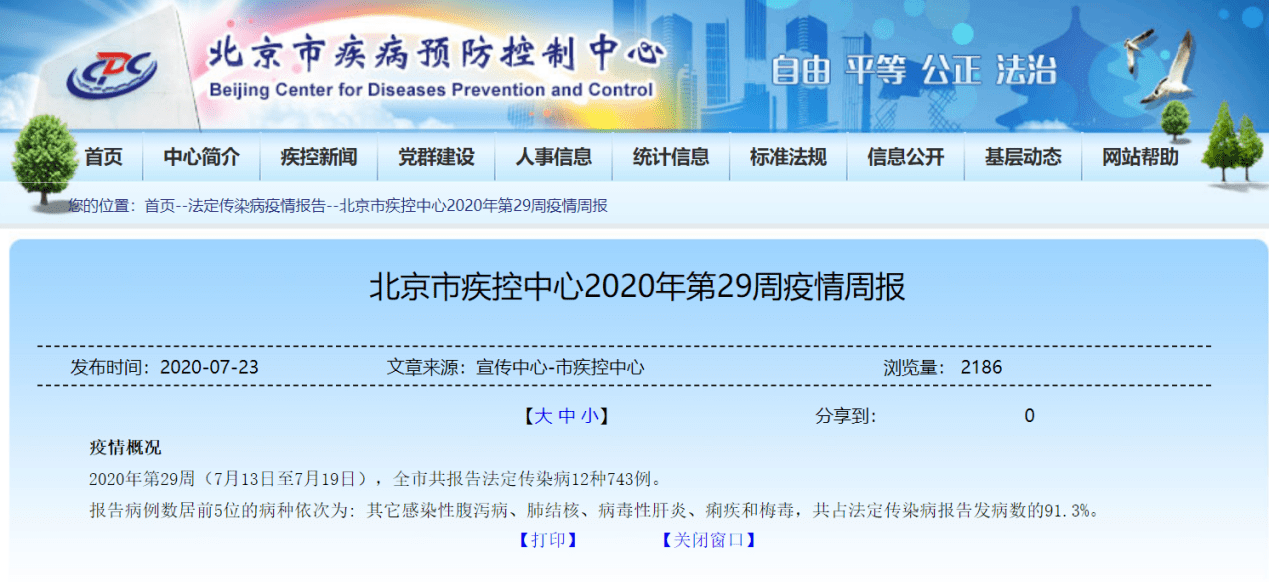The width and height of the screenshot is (1269, 582).
Task: Go to 疾控新闻 section
Action: (x=319, y=157)
